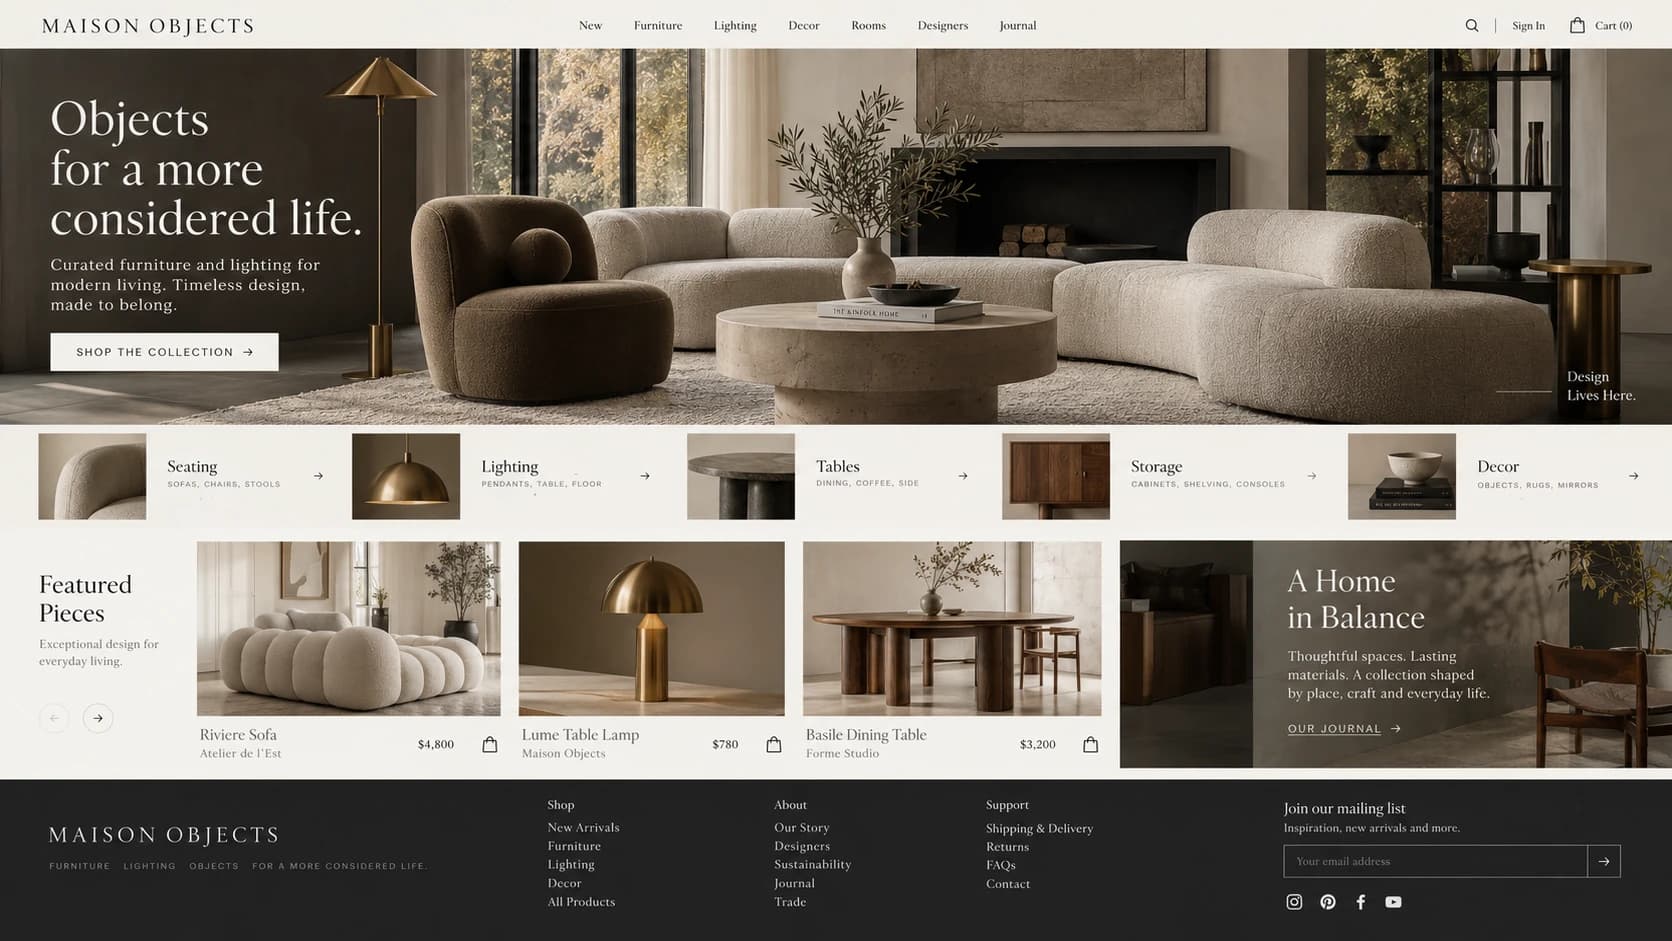Click the $3,200 price
The width and height of the screenshot is (1672, 941).
[1038, 745]
